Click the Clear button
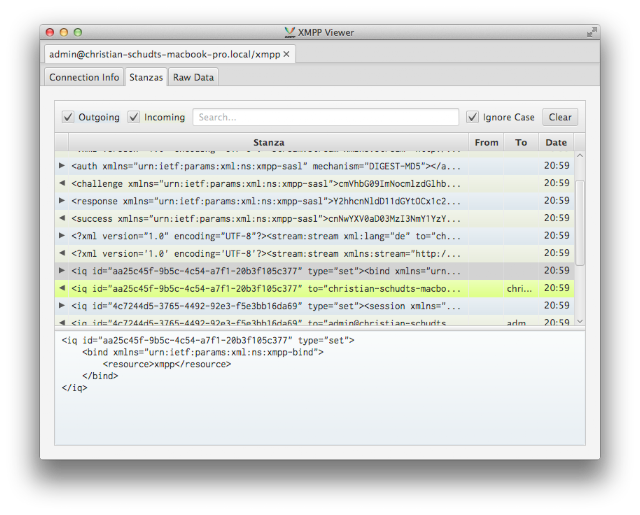640x515 pixels. (x=560, y=117)
